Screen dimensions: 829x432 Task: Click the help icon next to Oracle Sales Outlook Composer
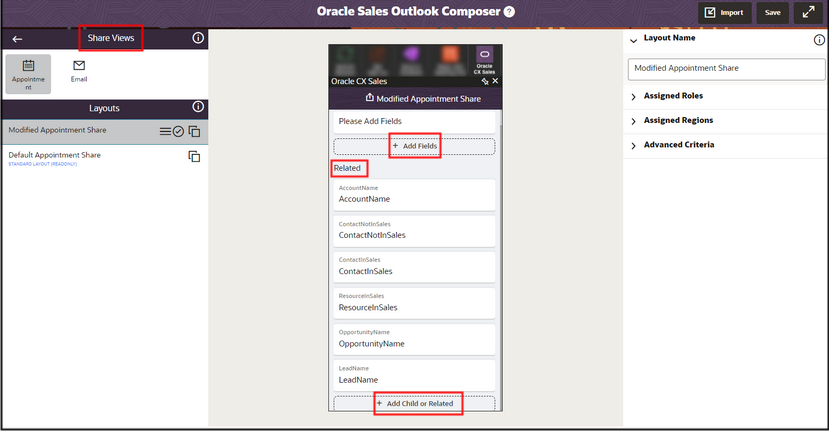click(x=509, y=12)
